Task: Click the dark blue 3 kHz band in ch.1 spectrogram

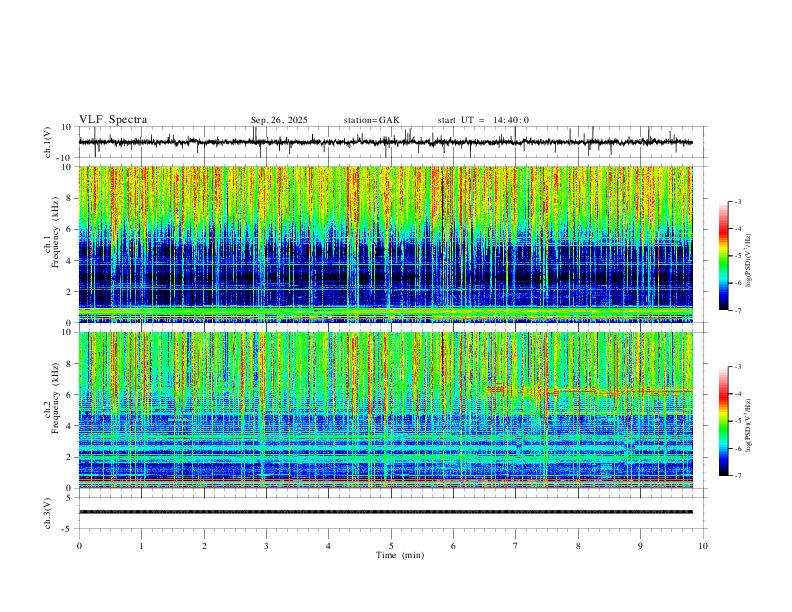Action: pos(385,276)
